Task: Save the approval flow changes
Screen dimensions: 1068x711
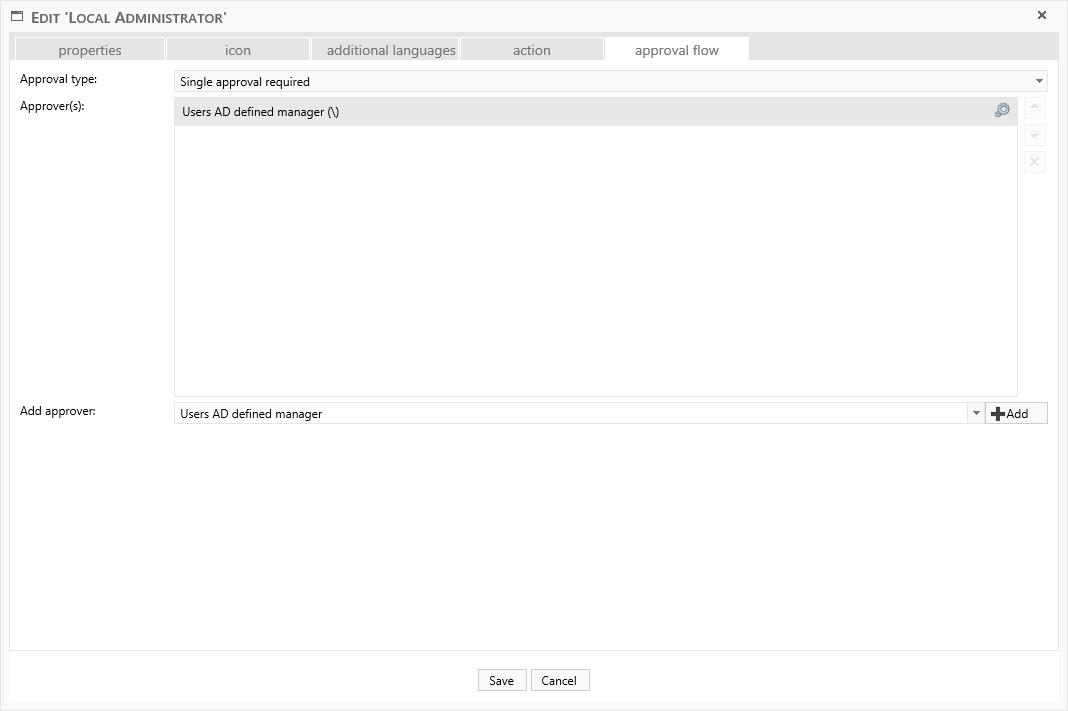Action: point(502,681)
